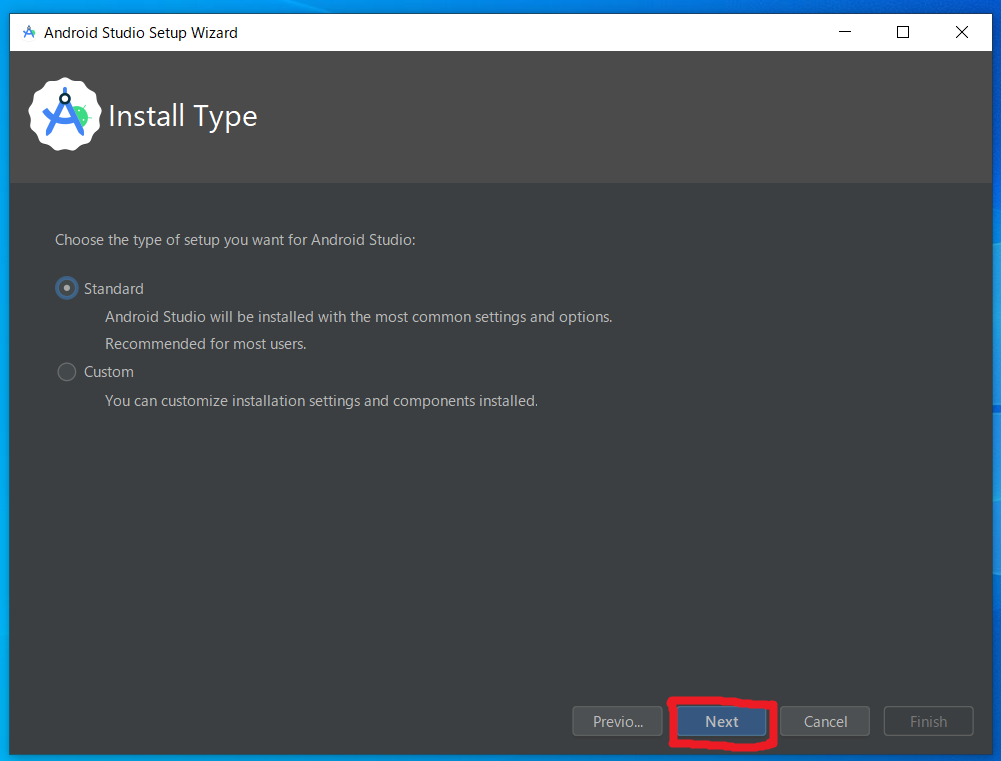Viewport: 1001px width, 761px height.
Task: Click the 'Install Type' heading text
Action: [183, 117]
